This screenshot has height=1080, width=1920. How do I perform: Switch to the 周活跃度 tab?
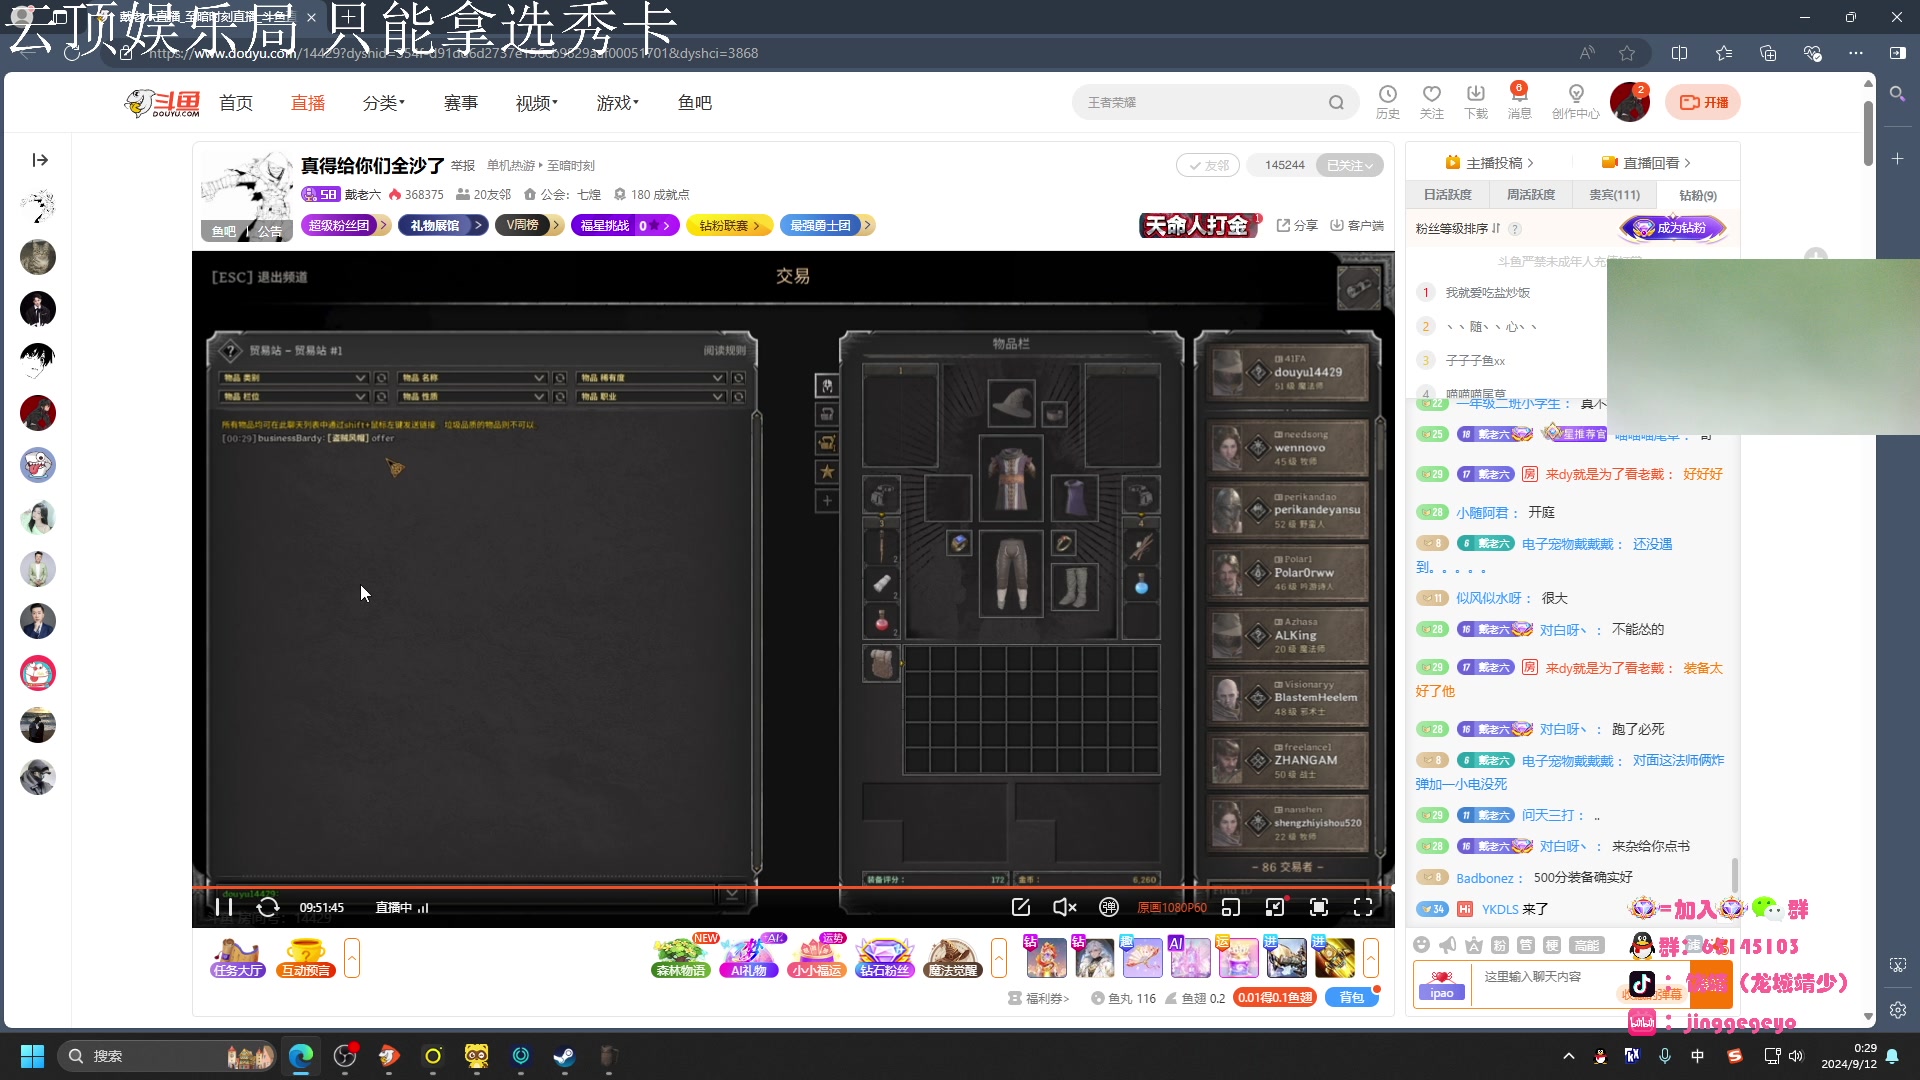coord(1531,195)
